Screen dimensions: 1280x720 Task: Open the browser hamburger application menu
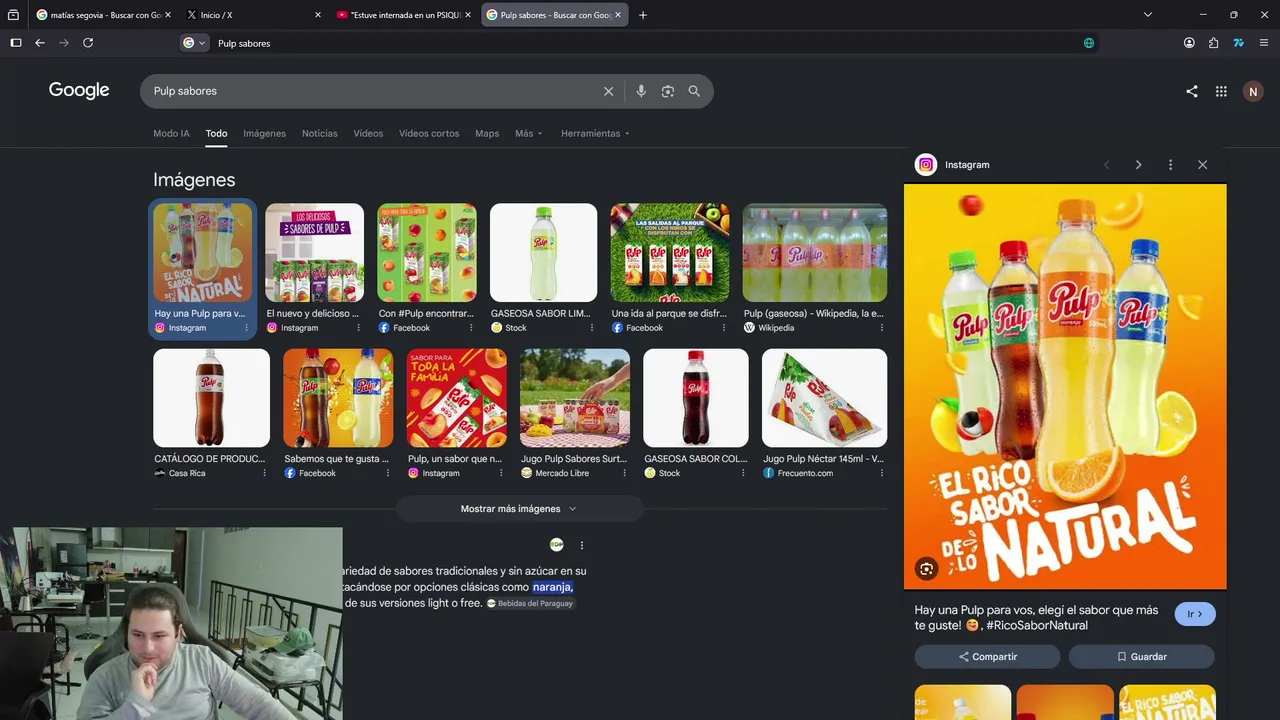(x=1264, y=43)
